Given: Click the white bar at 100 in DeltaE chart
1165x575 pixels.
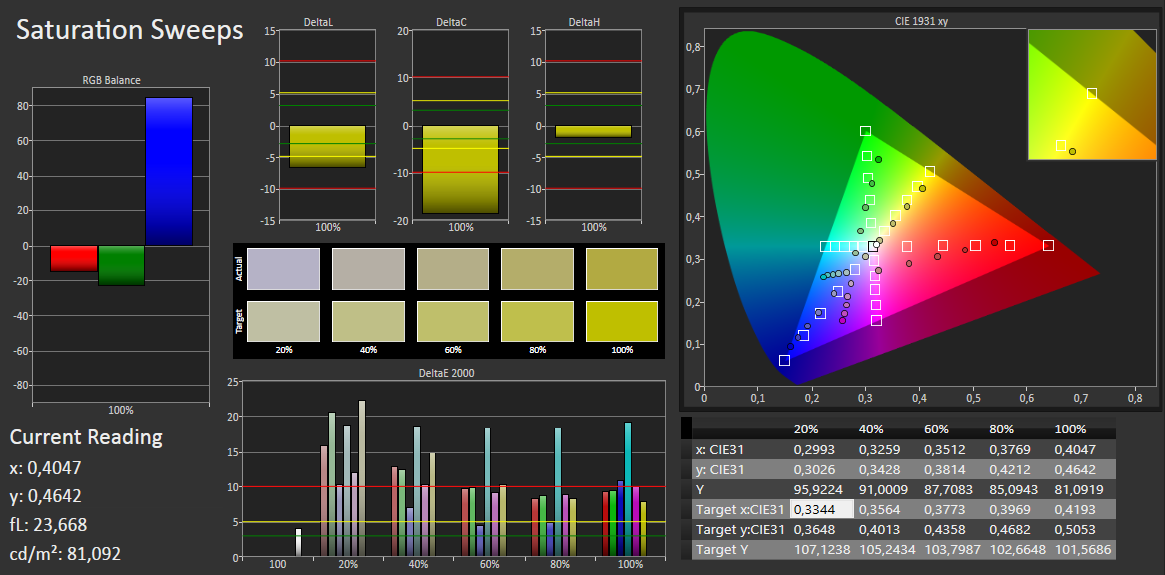Looking at the screenshot, I should (x=299, y=542).
